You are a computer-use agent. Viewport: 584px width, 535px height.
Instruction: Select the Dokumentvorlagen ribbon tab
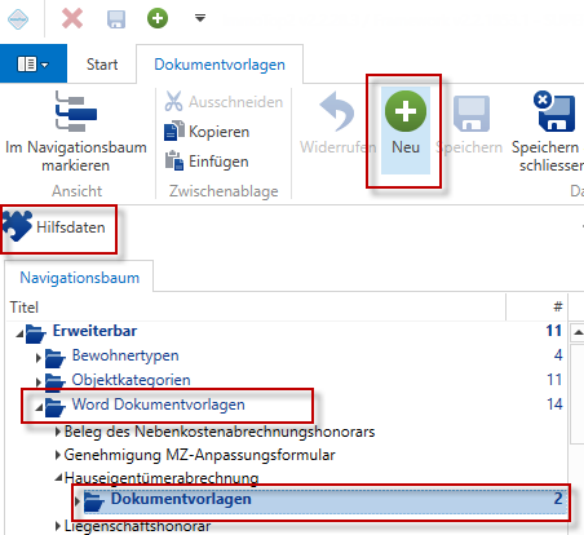pos(220,64)
